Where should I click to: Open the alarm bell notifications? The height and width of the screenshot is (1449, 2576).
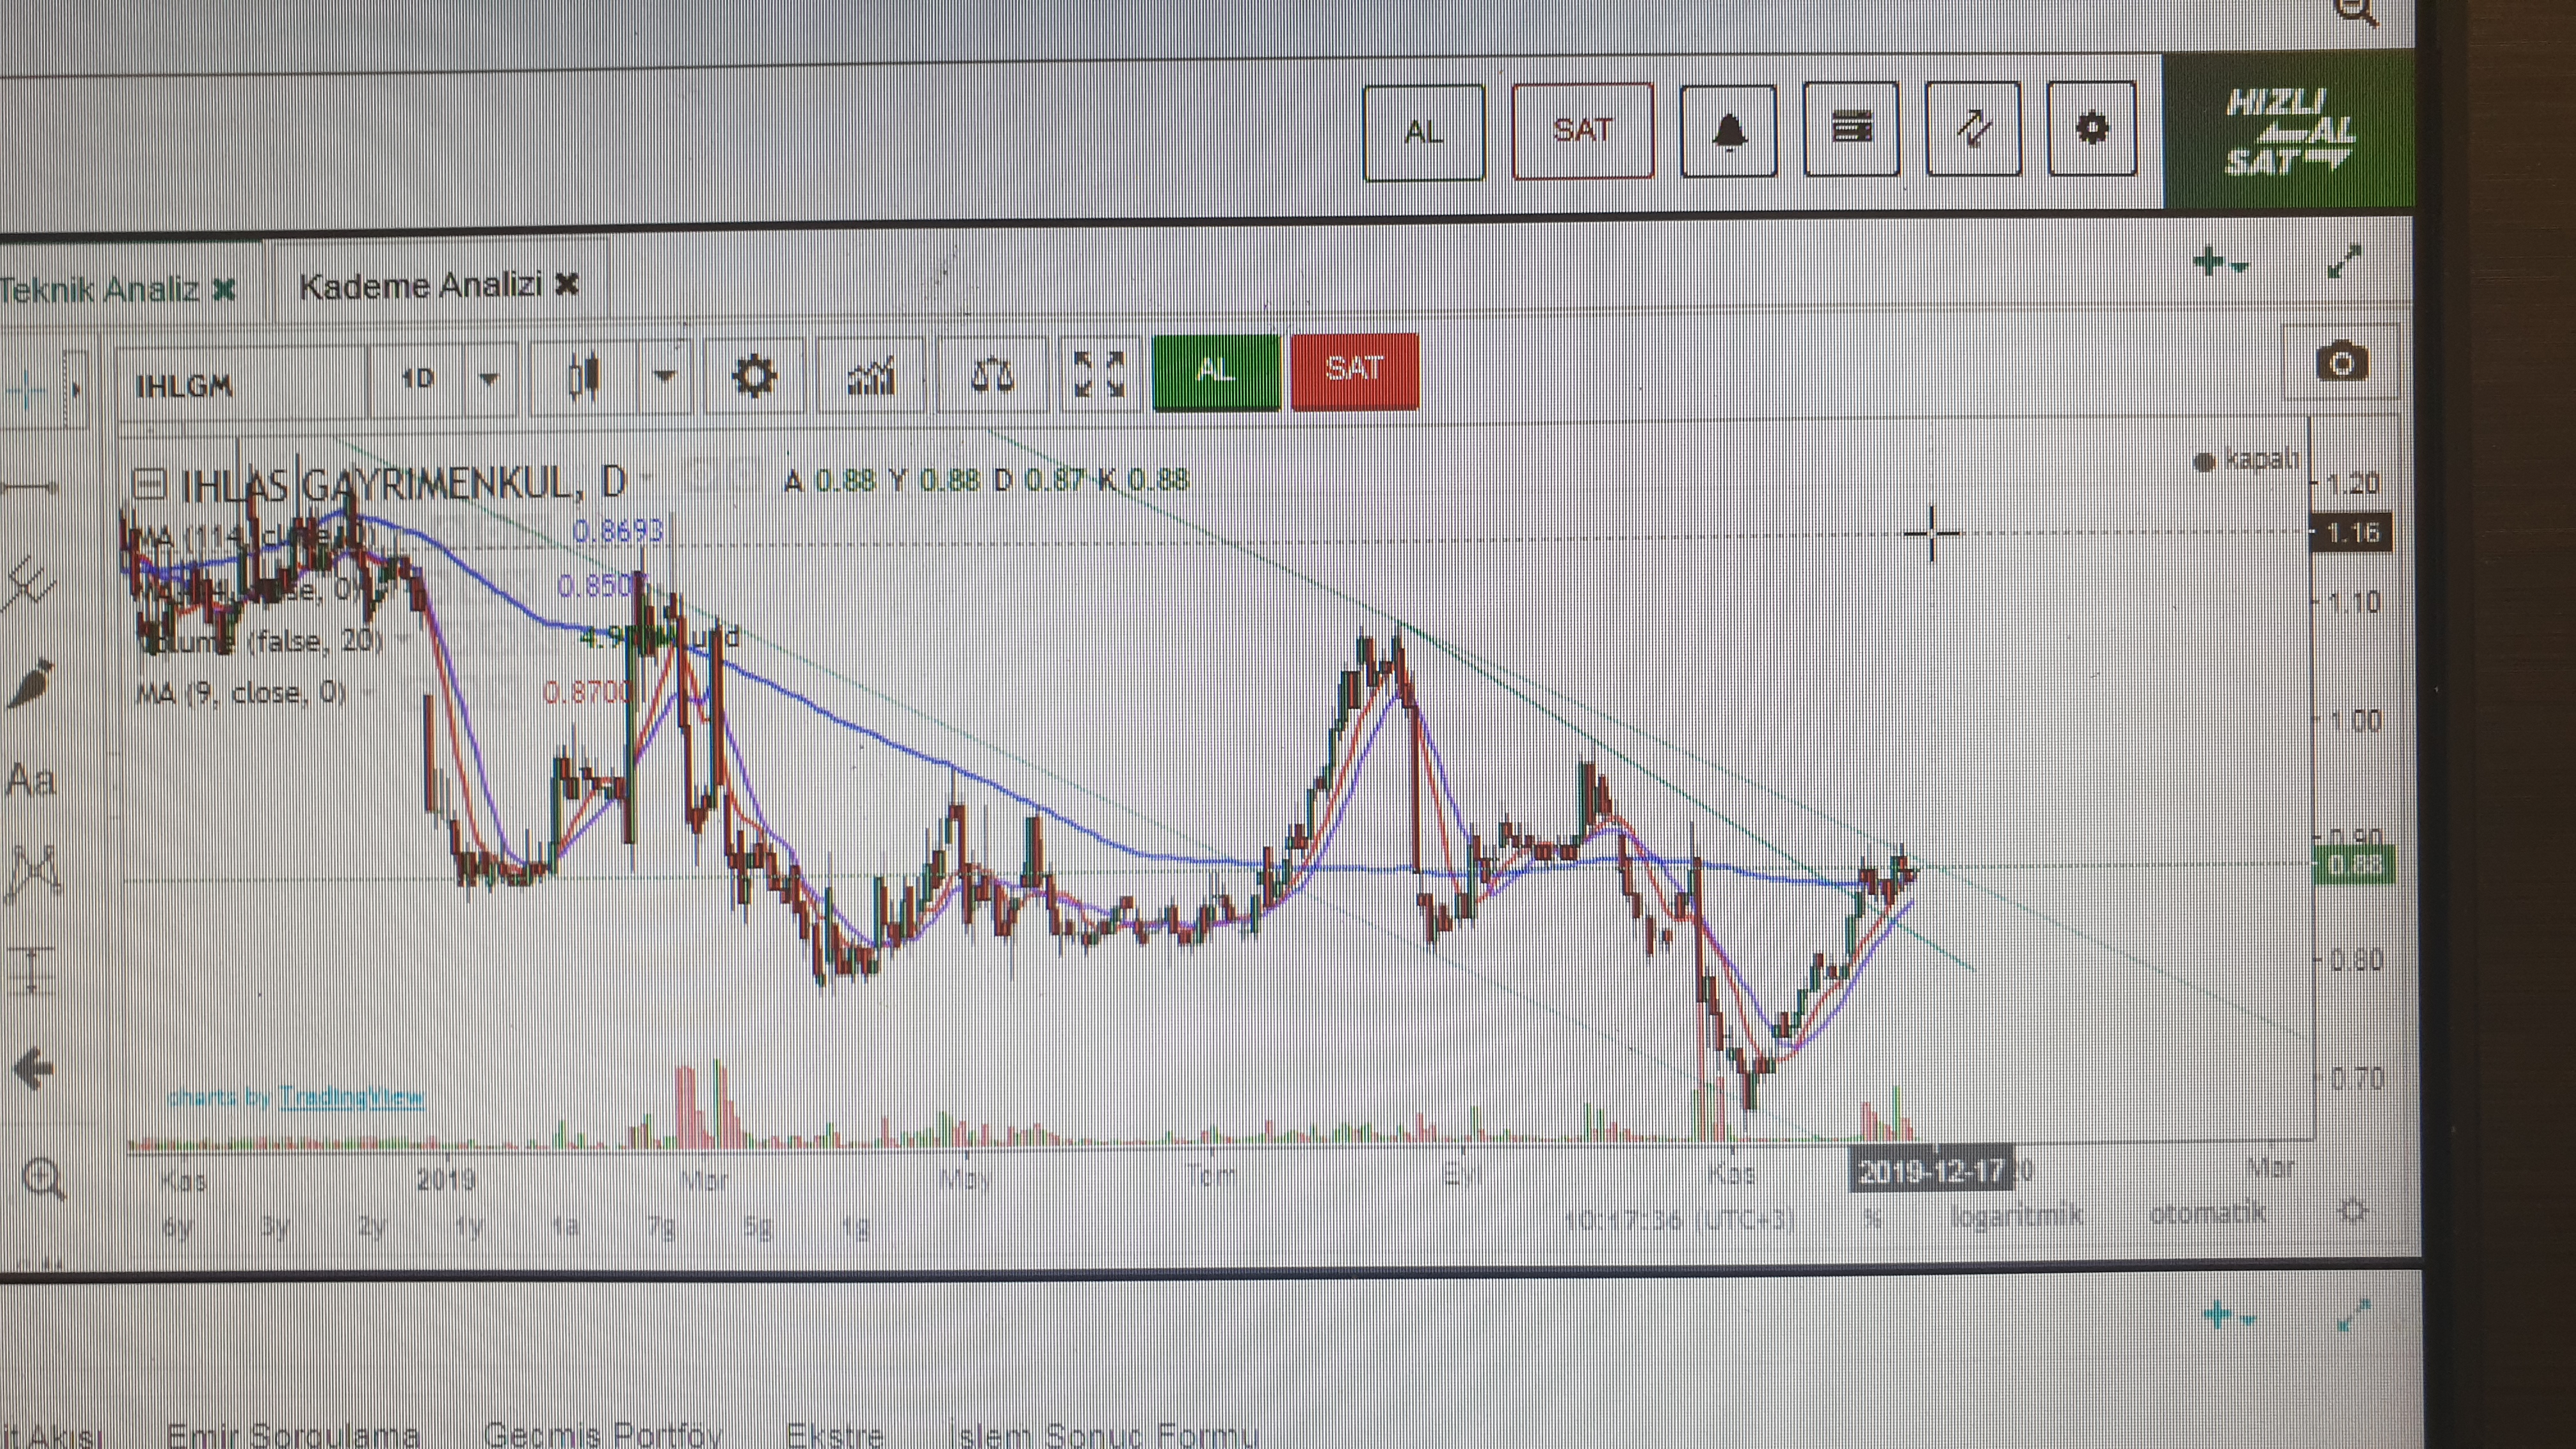[1728, 131]
